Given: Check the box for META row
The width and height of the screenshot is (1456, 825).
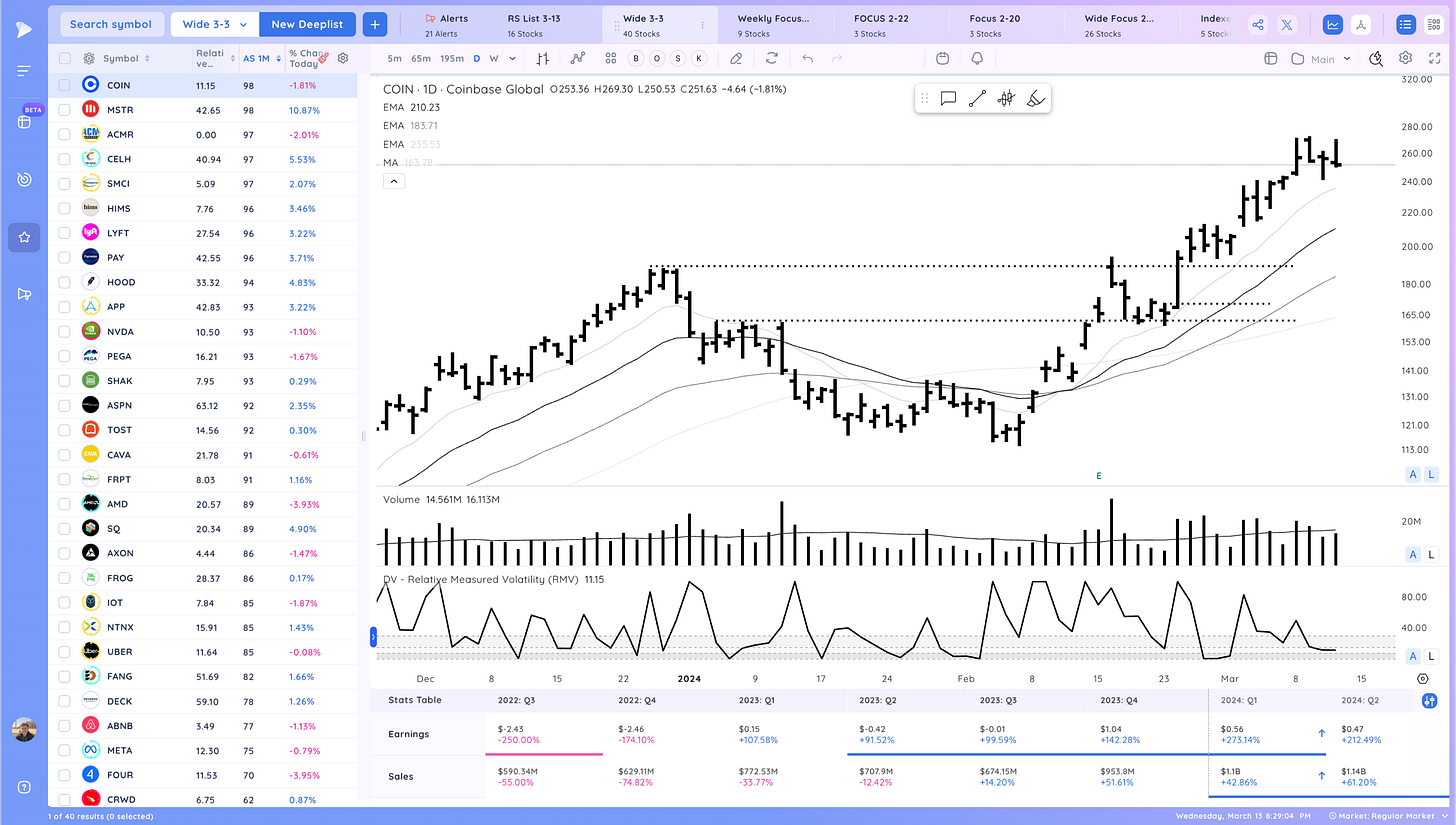Looking at the screenshot, I should [x=65, y=750].
